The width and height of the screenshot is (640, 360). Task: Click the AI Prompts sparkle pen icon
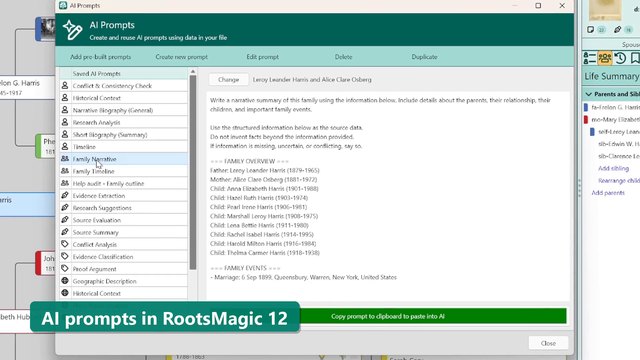pyautogui.click(x=72, y=30)
